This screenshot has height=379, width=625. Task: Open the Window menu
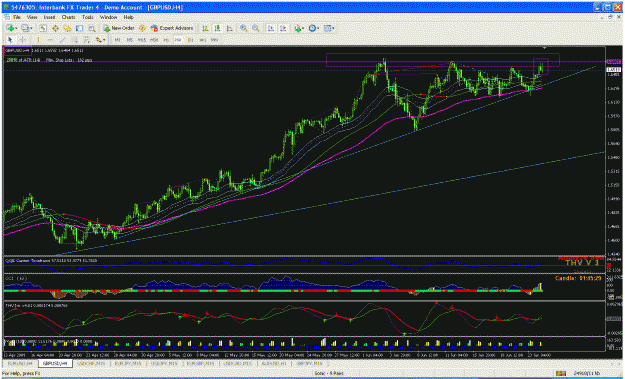(108, 18)
